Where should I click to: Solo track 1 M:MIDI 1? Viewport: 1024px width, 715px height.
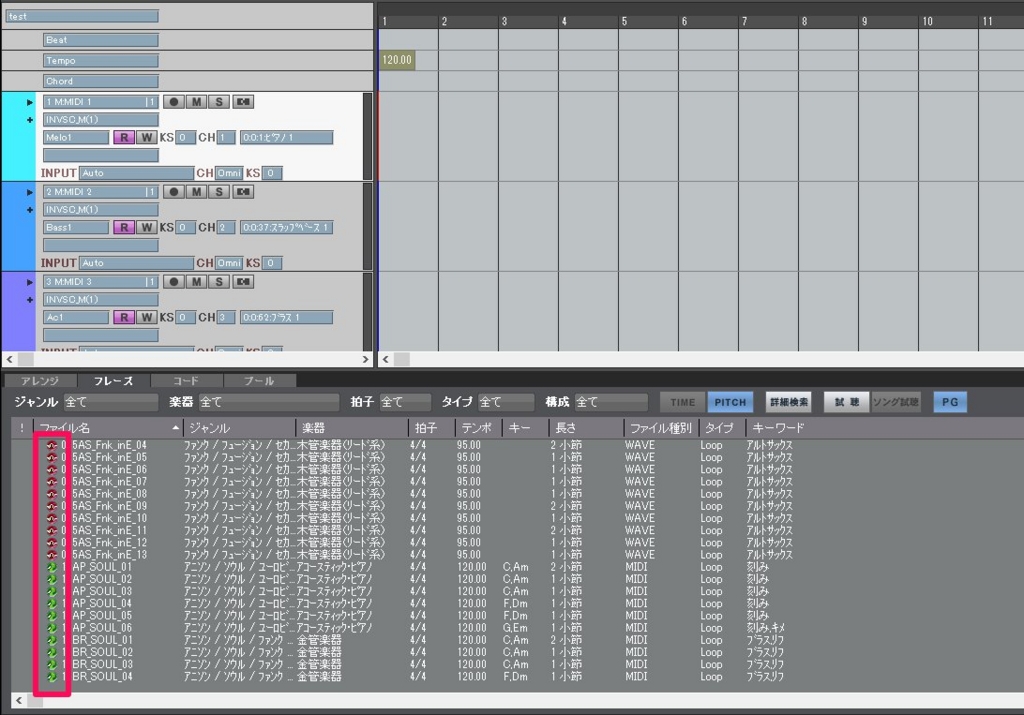219,102
